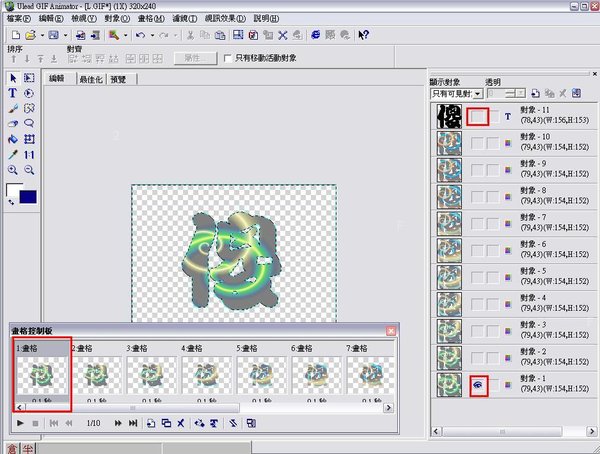Switch to the 預覽 tab

(x=118, y=79)
